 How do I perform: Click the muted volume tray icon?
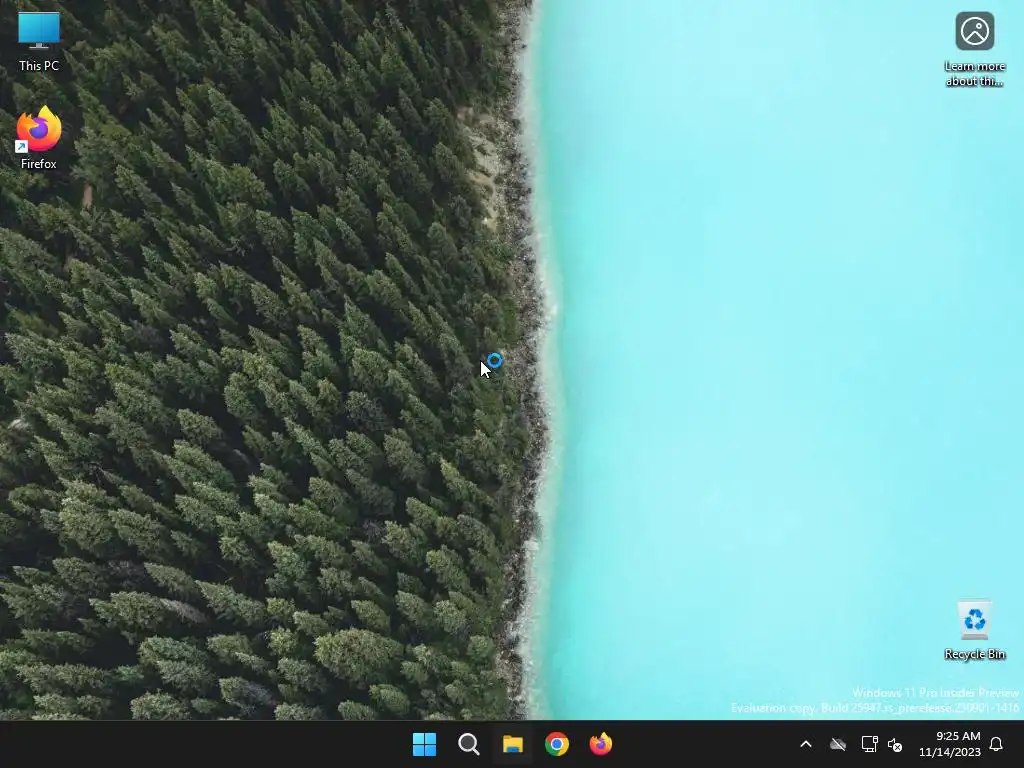pos(895,744)
